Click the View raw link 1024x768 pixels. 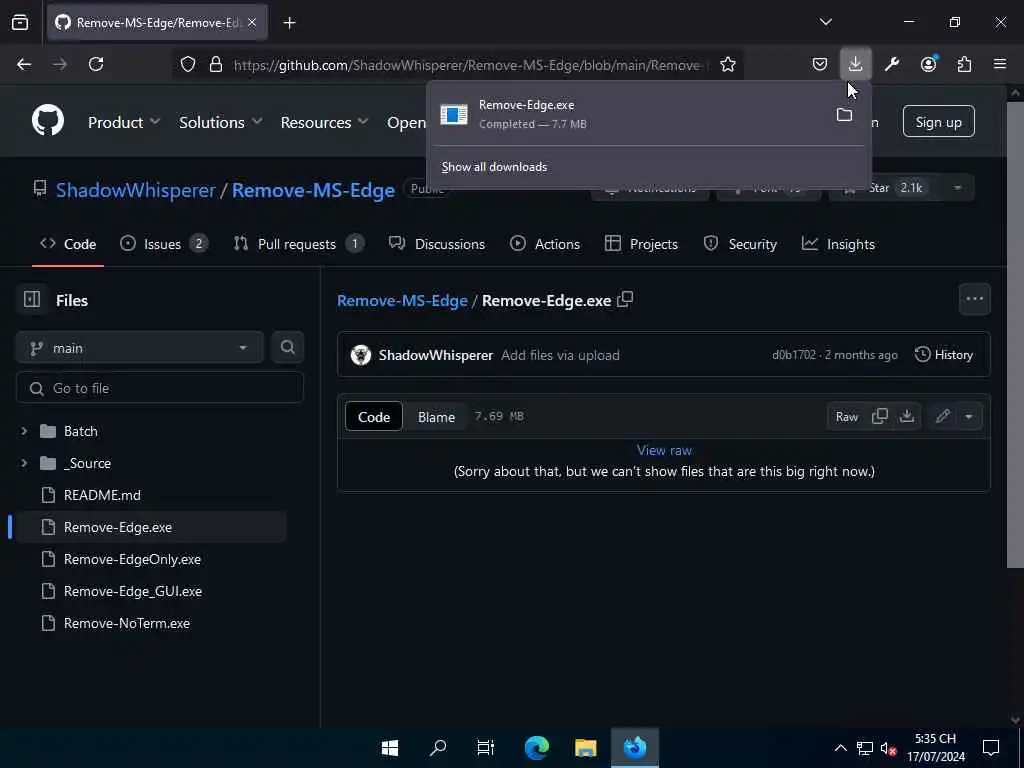coord(664,450)
